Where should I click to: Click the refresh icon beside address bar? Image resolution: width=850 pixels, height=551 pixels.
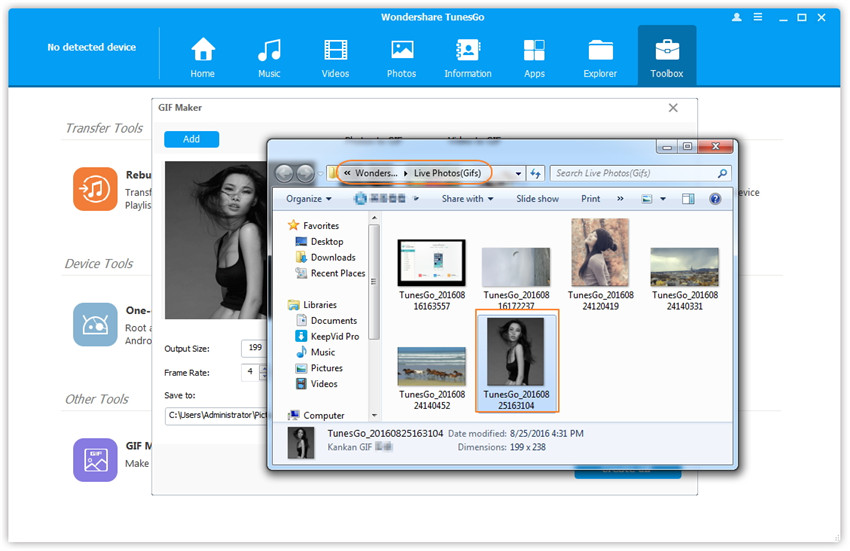[536, 174]
